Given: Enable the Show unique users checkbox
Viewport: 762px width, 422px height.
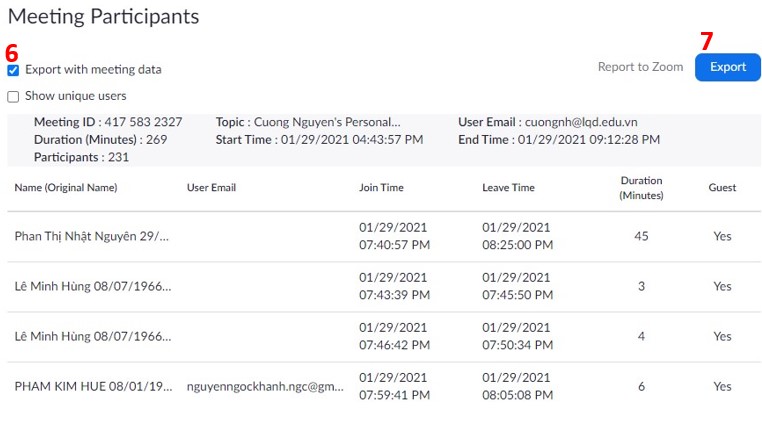Looking at the screenshot, I should (x=13, y=96).
